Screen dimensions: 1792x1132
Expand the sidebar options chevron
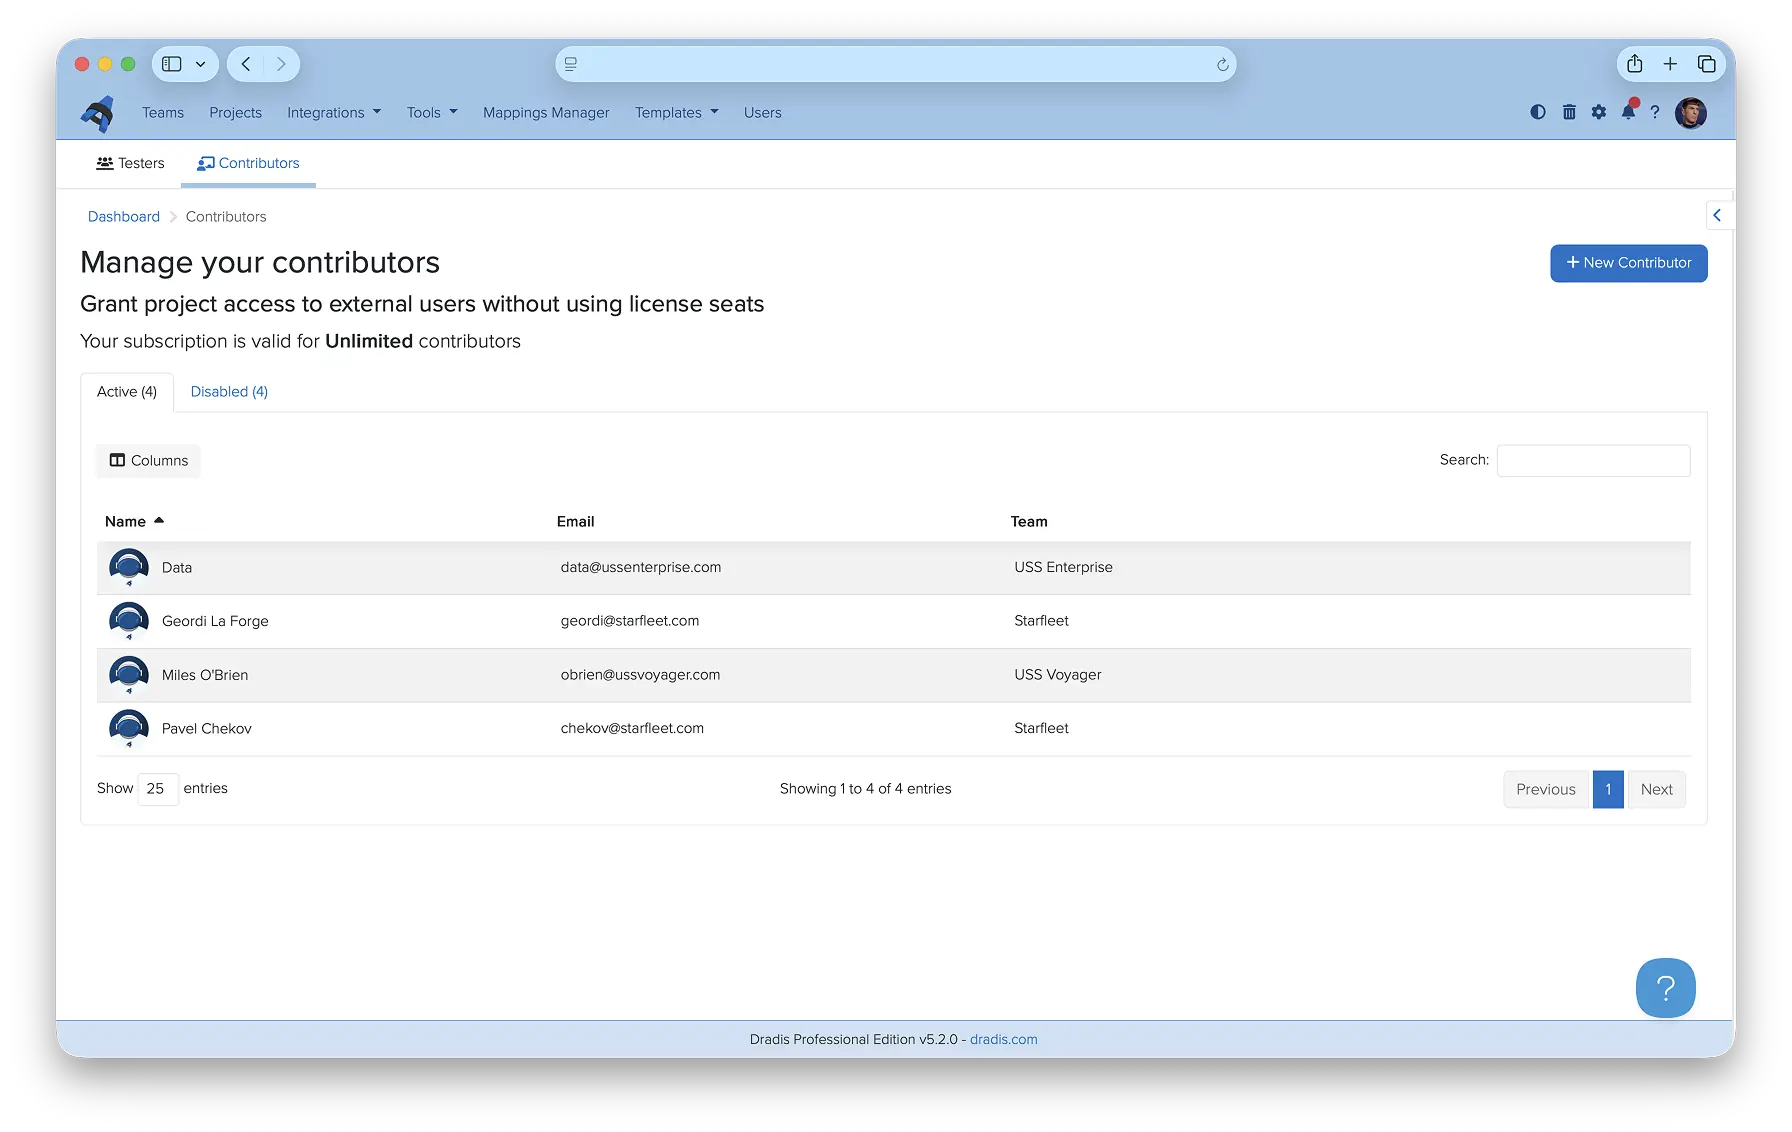tap(201, 64)
